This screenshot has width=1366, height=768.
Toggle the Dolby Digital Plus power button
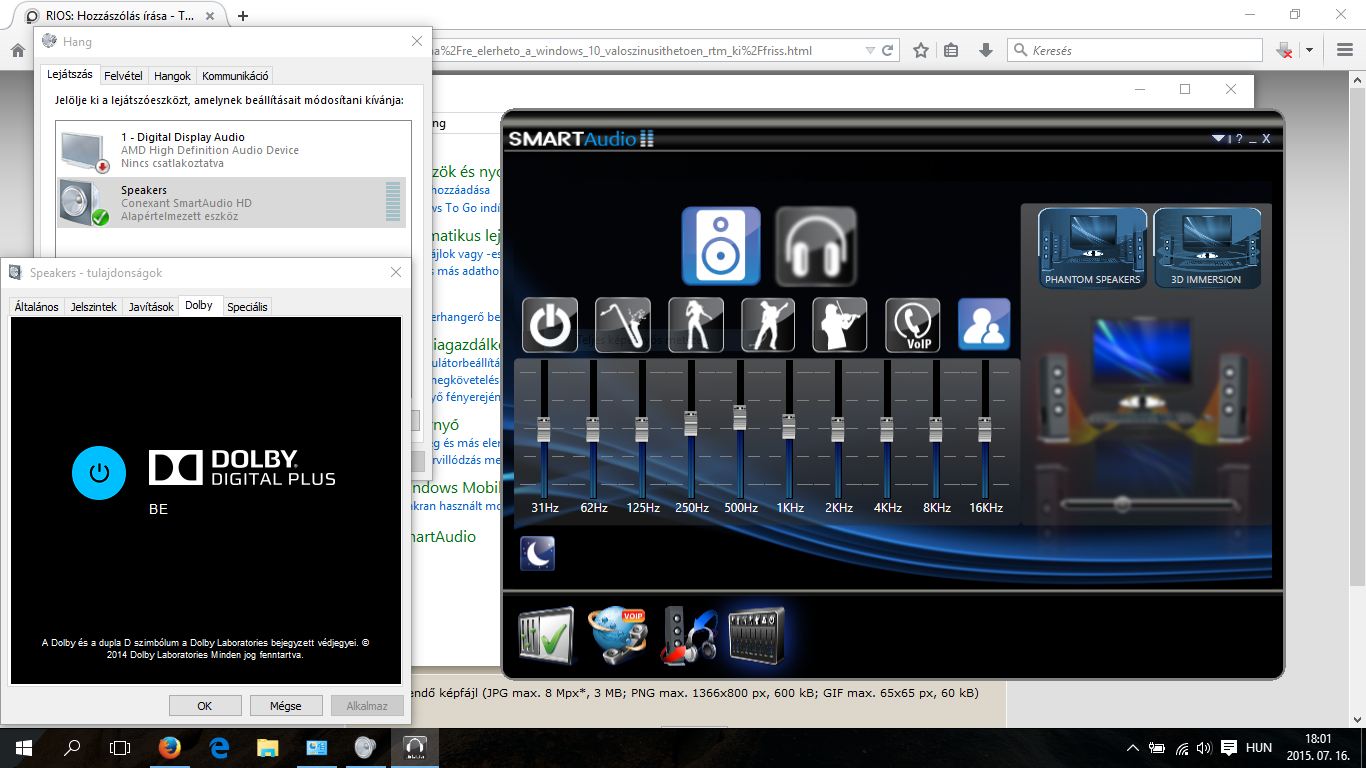coord(99,473)
